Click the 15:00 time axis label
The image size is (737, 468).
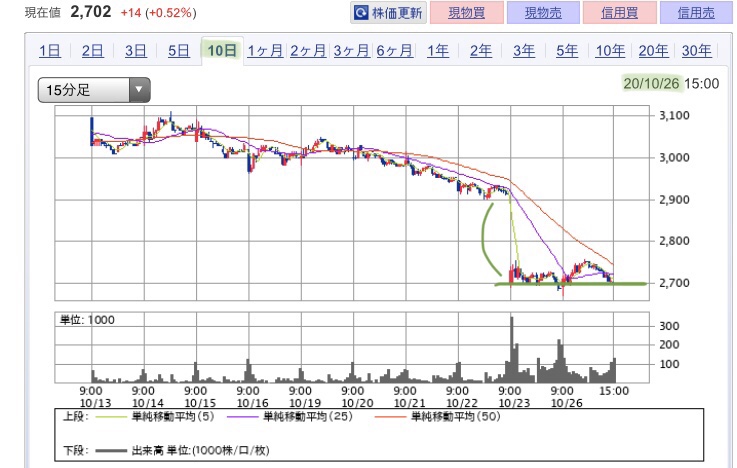pyautogui.click(x=614, y=391)
